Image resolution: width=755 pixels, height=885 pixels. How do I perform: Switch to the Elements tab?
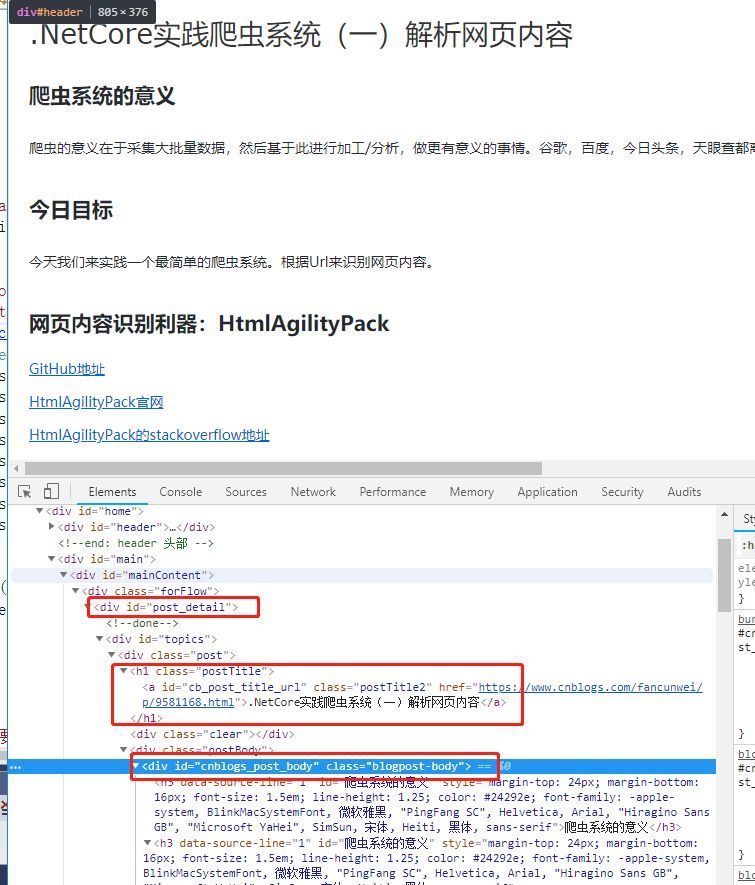(x=112, y=492)
